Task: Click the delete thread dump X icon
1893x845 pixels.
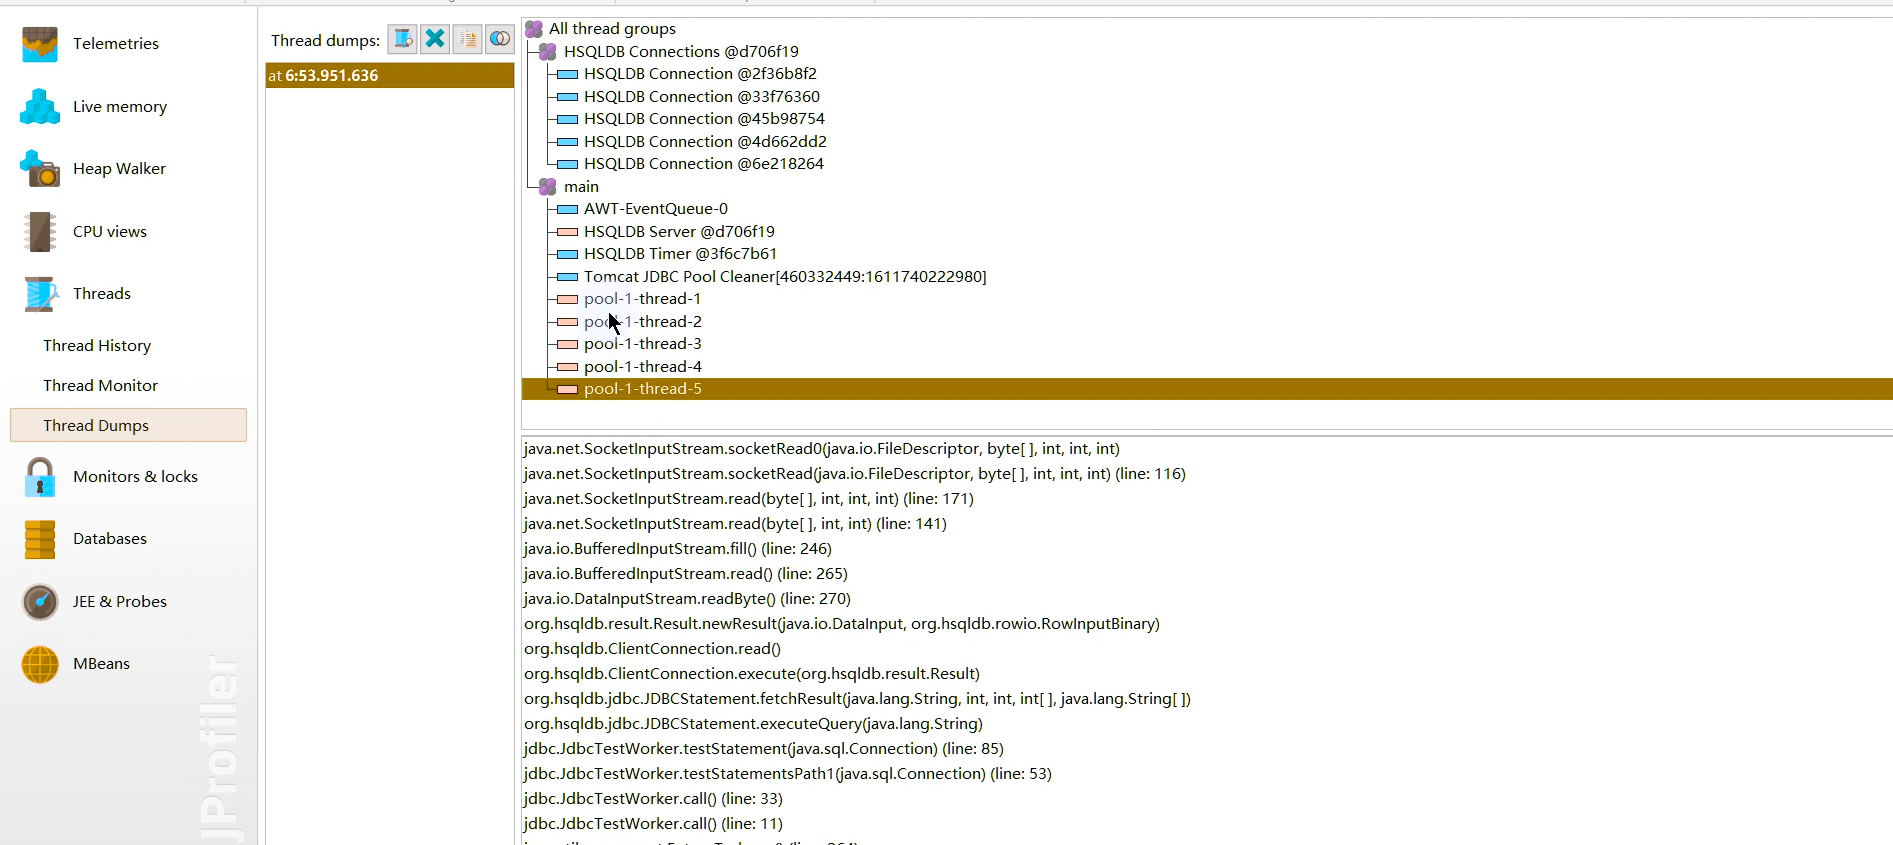Action: (435, 39)
